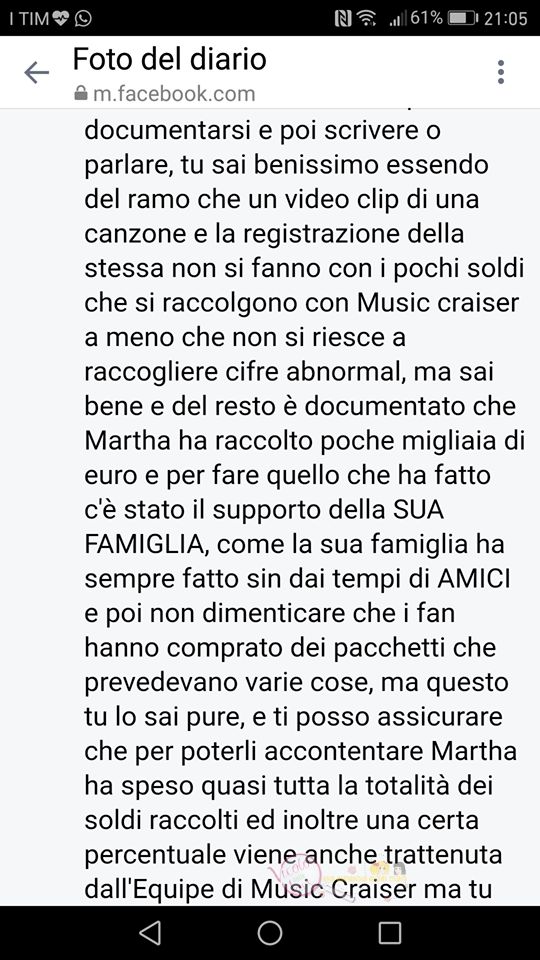540x960 pixels.
Task: Tap the padlock secure-site icon
Action: click(x=81, y=93)
